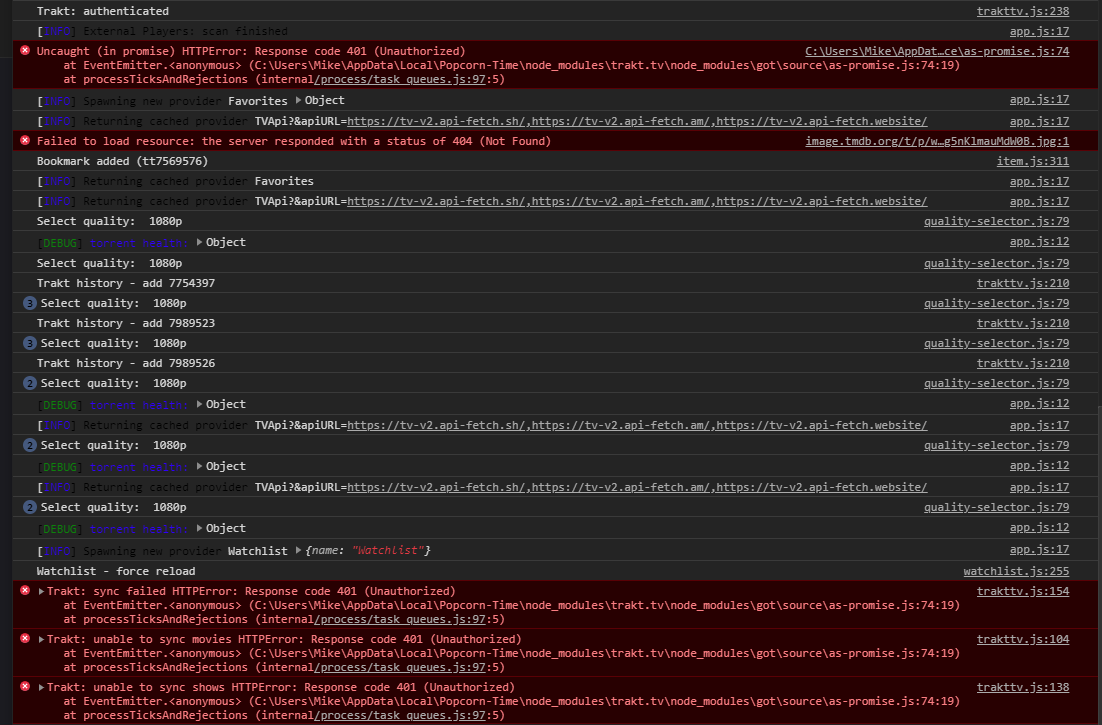Open task_queues.js:97 link in sync failed error
The width and height of the screenshot is (1102, 725).
pyautogui.click(x=399, y=620)
